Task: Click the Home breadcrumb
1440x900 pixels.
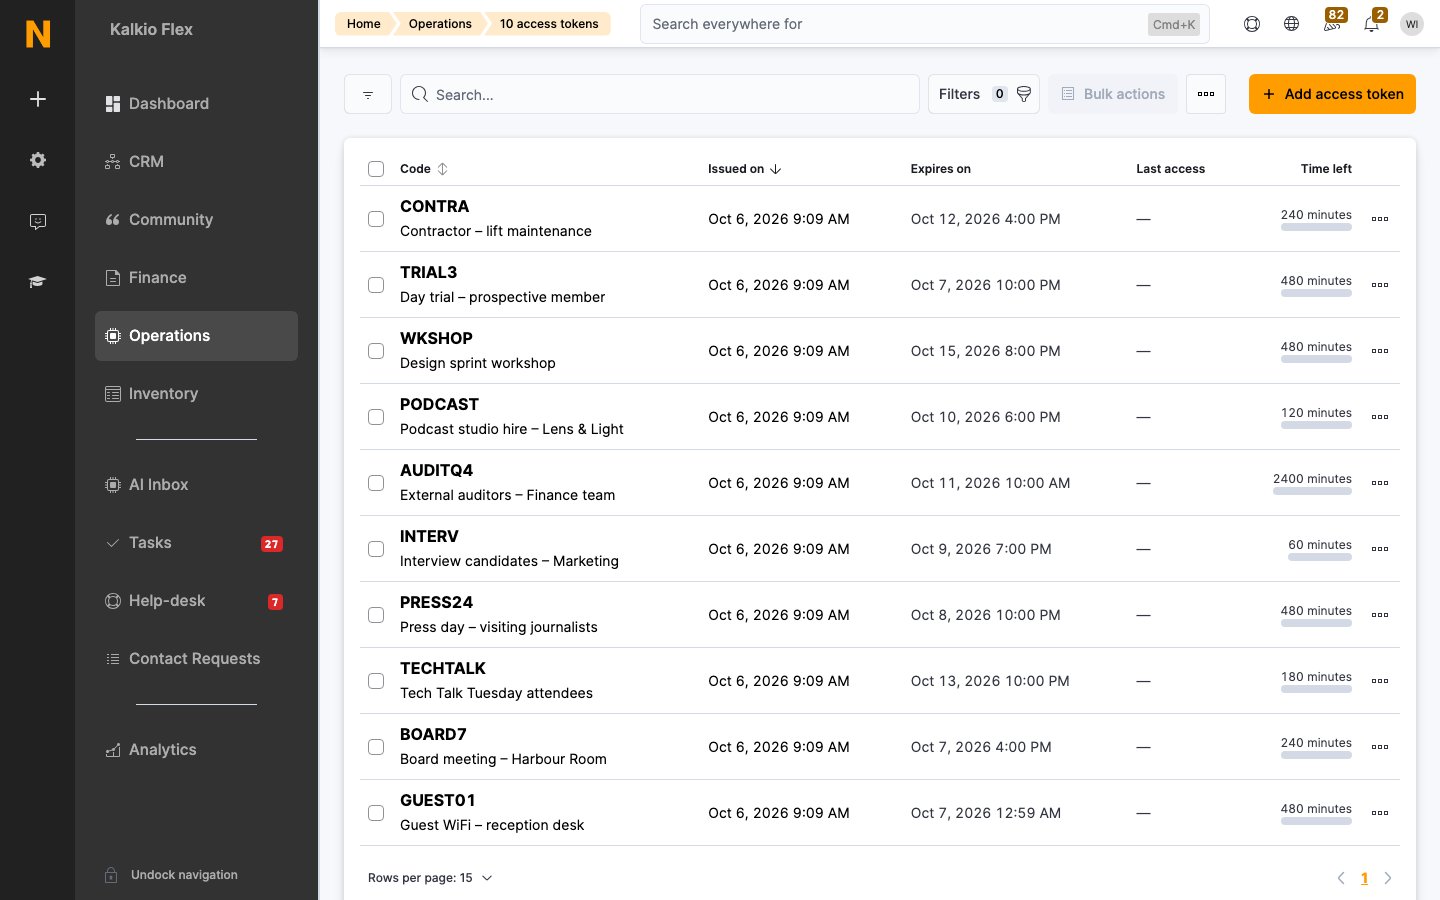Action: pos(364,24)
